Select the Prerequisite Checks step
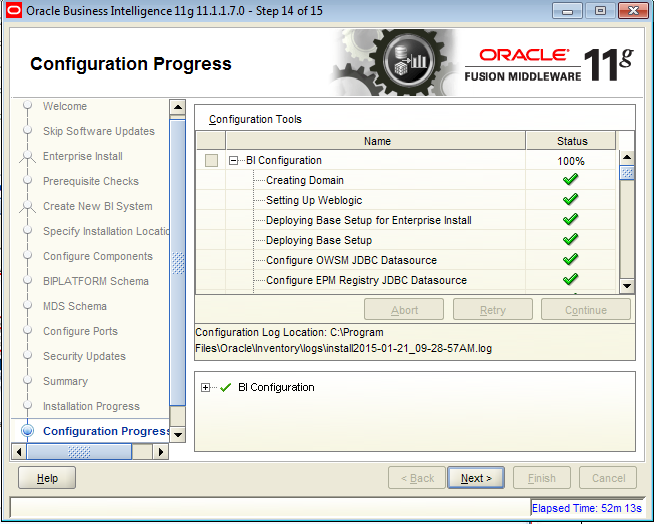Image resolution: width=654 pixels, height=524 pixels. (91, 181)
